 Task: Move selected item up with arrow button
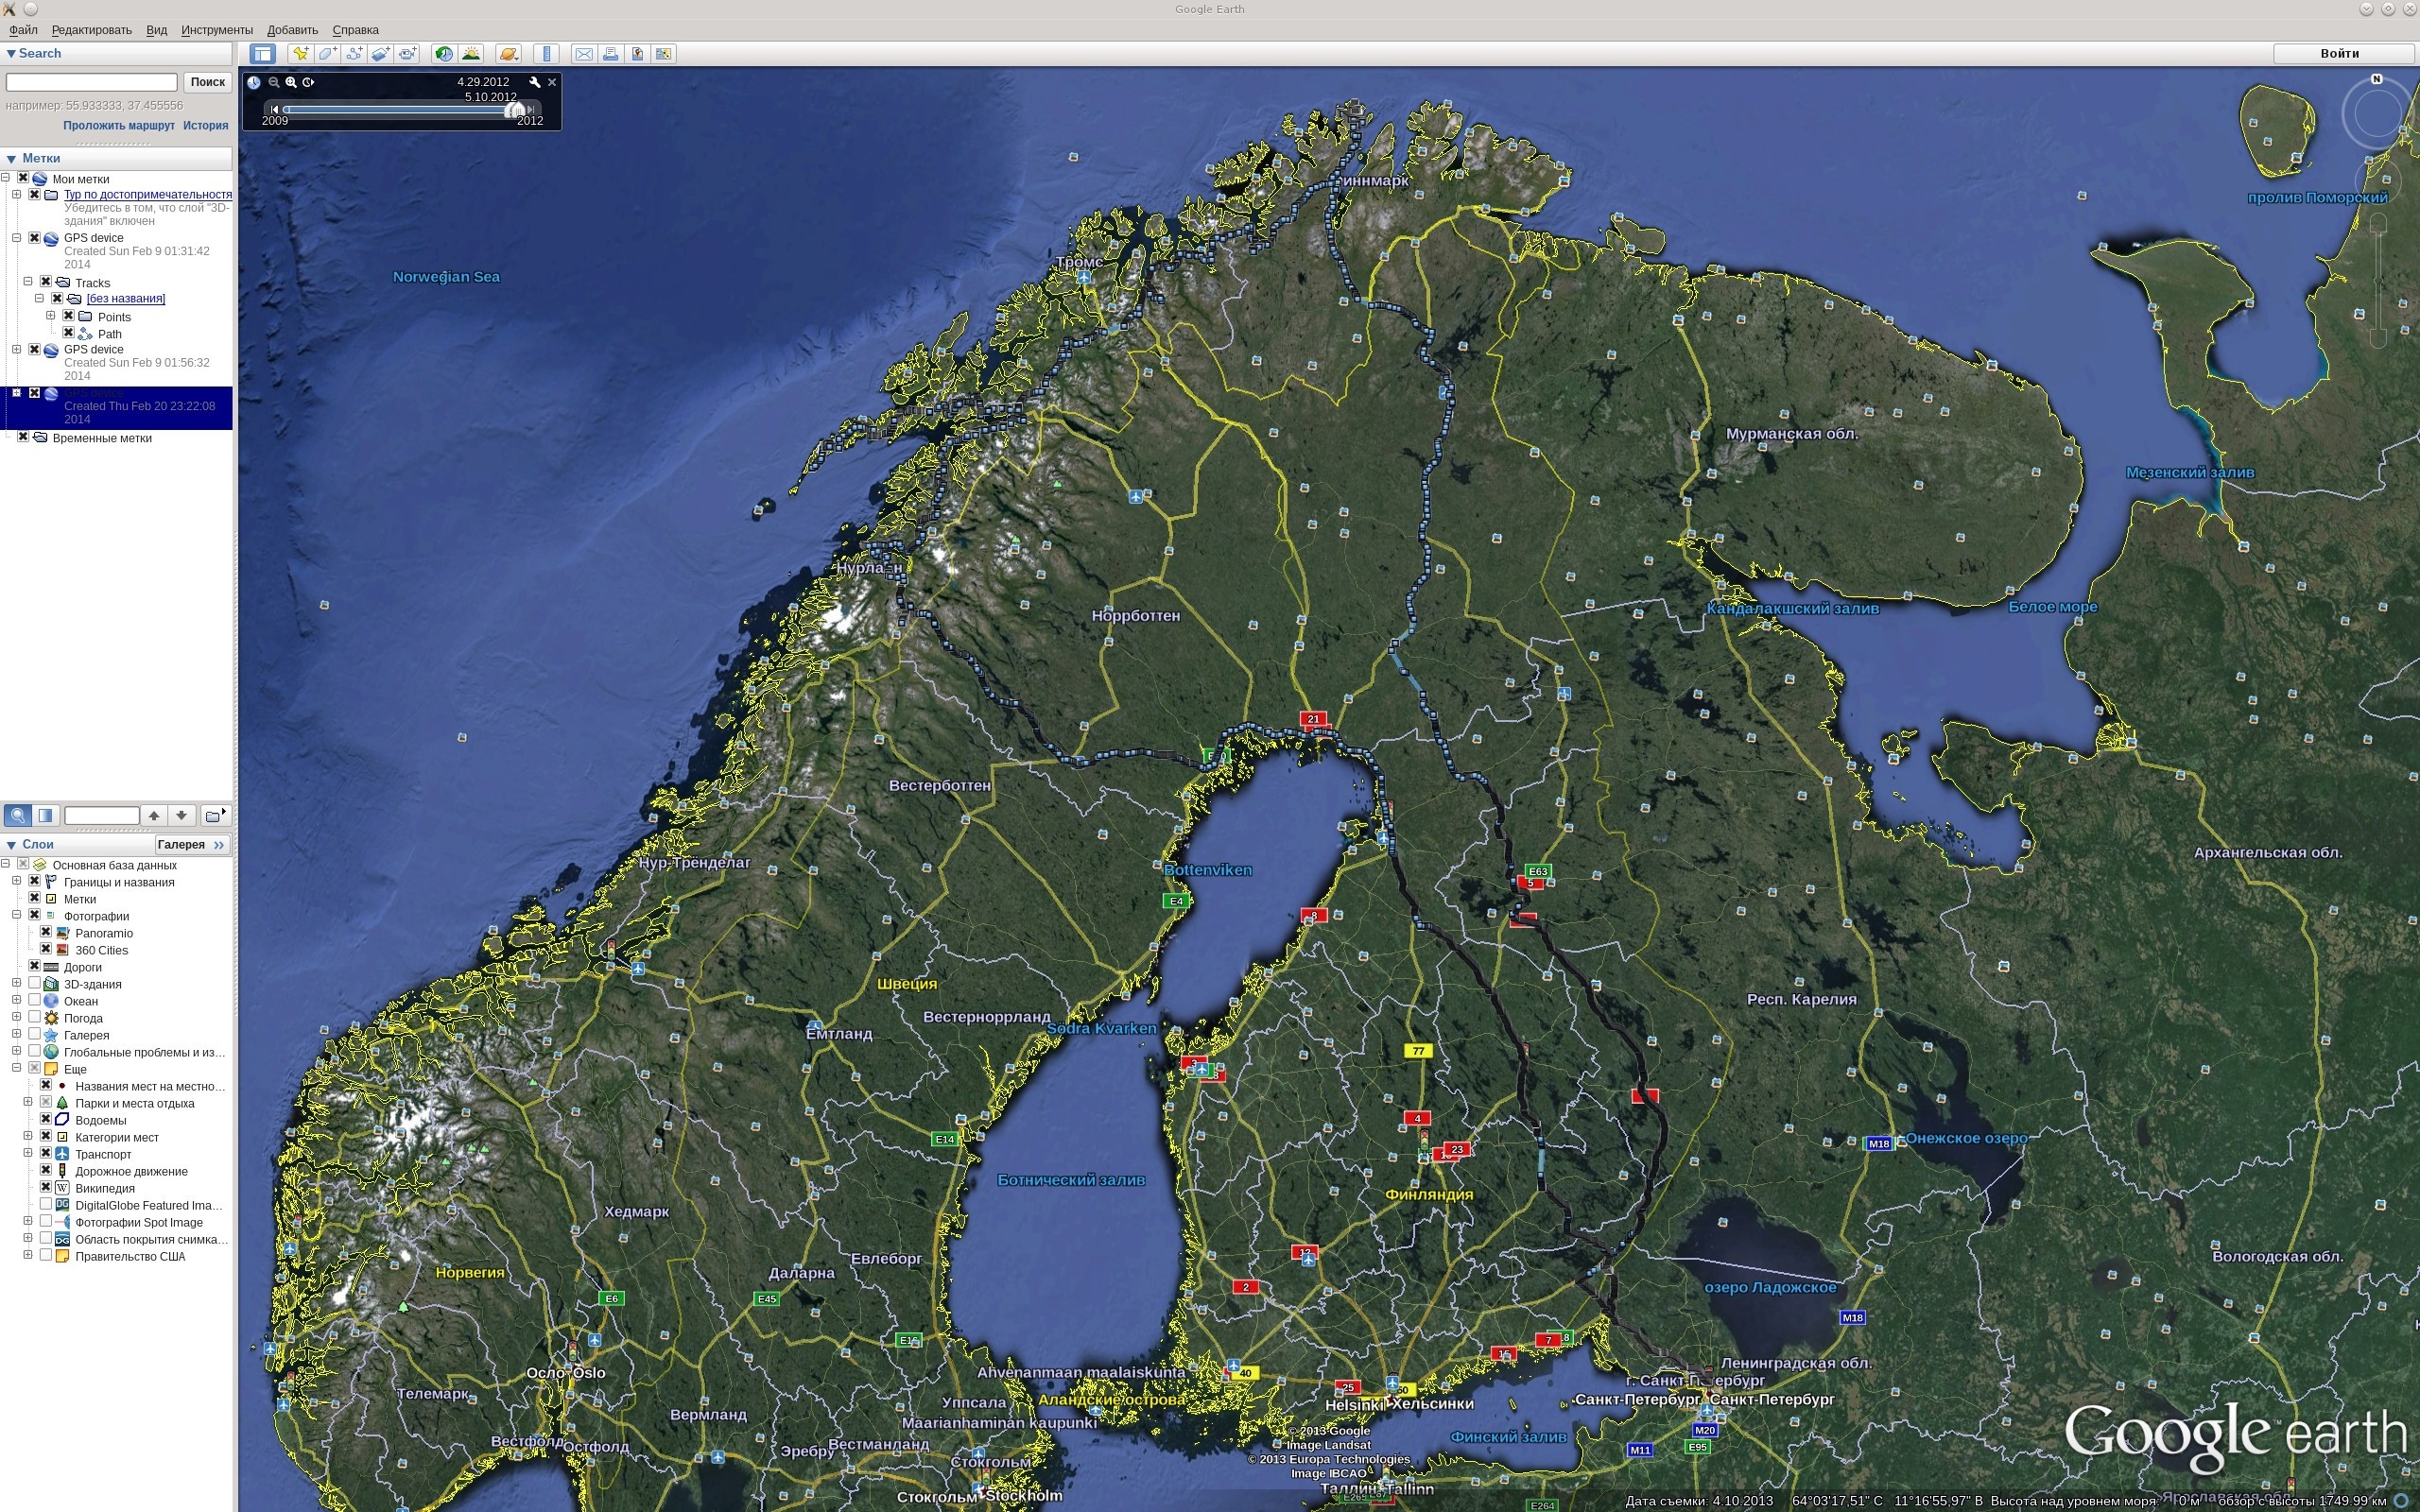click(154, 816)
